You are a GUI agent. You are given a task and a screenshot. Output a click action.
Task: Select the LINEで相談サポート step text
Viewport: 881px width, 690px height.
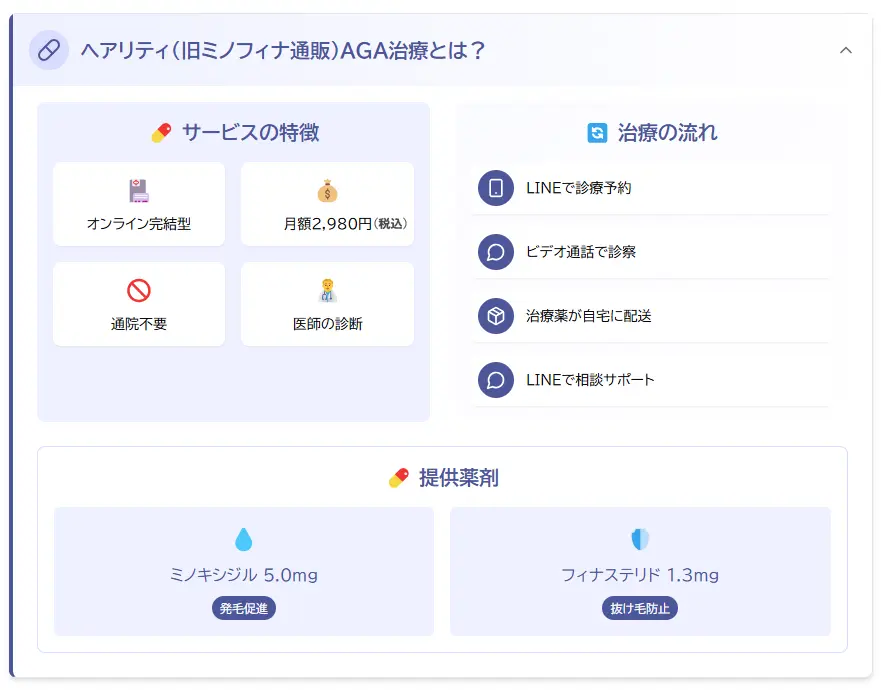[590, 380]
